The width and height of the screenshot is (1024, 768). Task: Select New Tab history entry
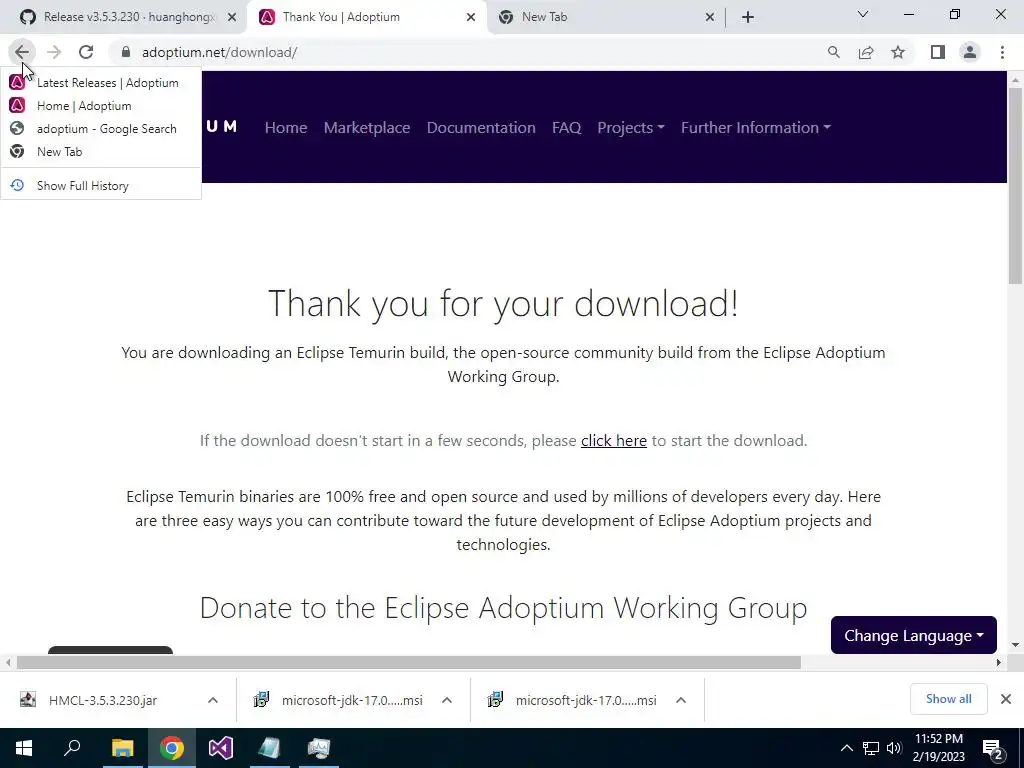pyautogui.click(x=101, y=152)
